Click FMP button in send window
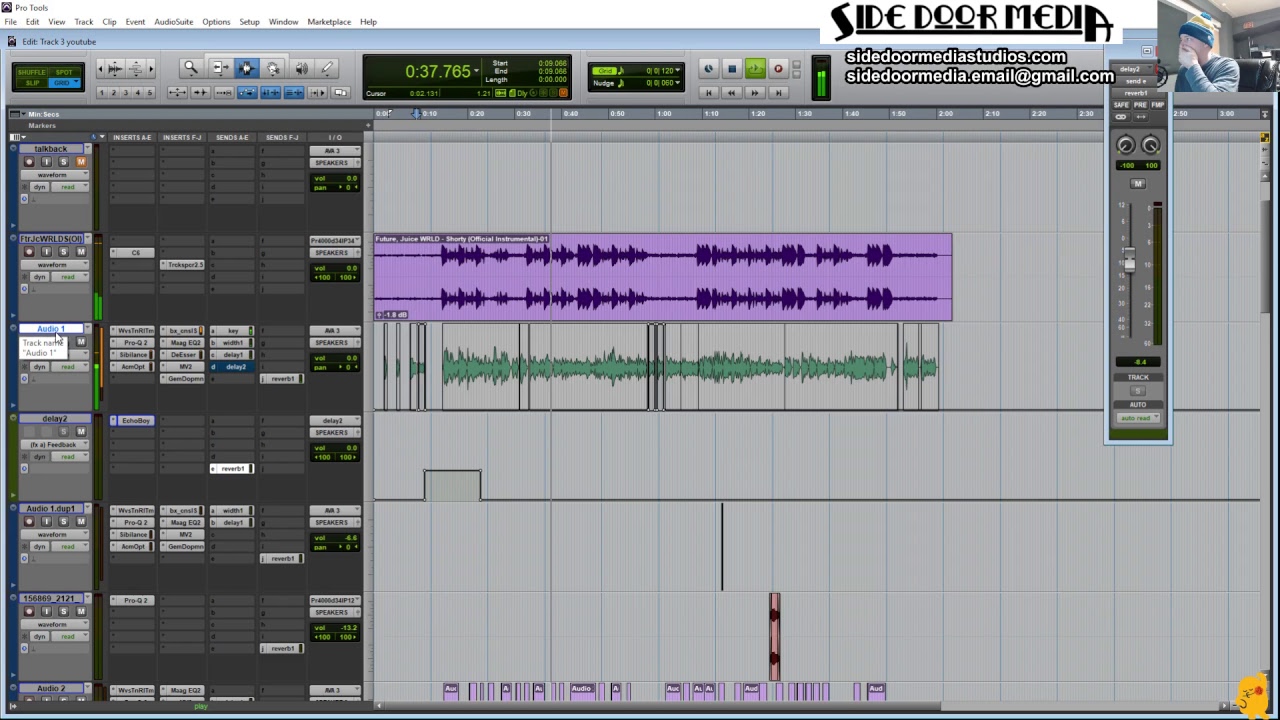The width and height of the screenshot is (1280, 720). click(x=1158, y=105)
